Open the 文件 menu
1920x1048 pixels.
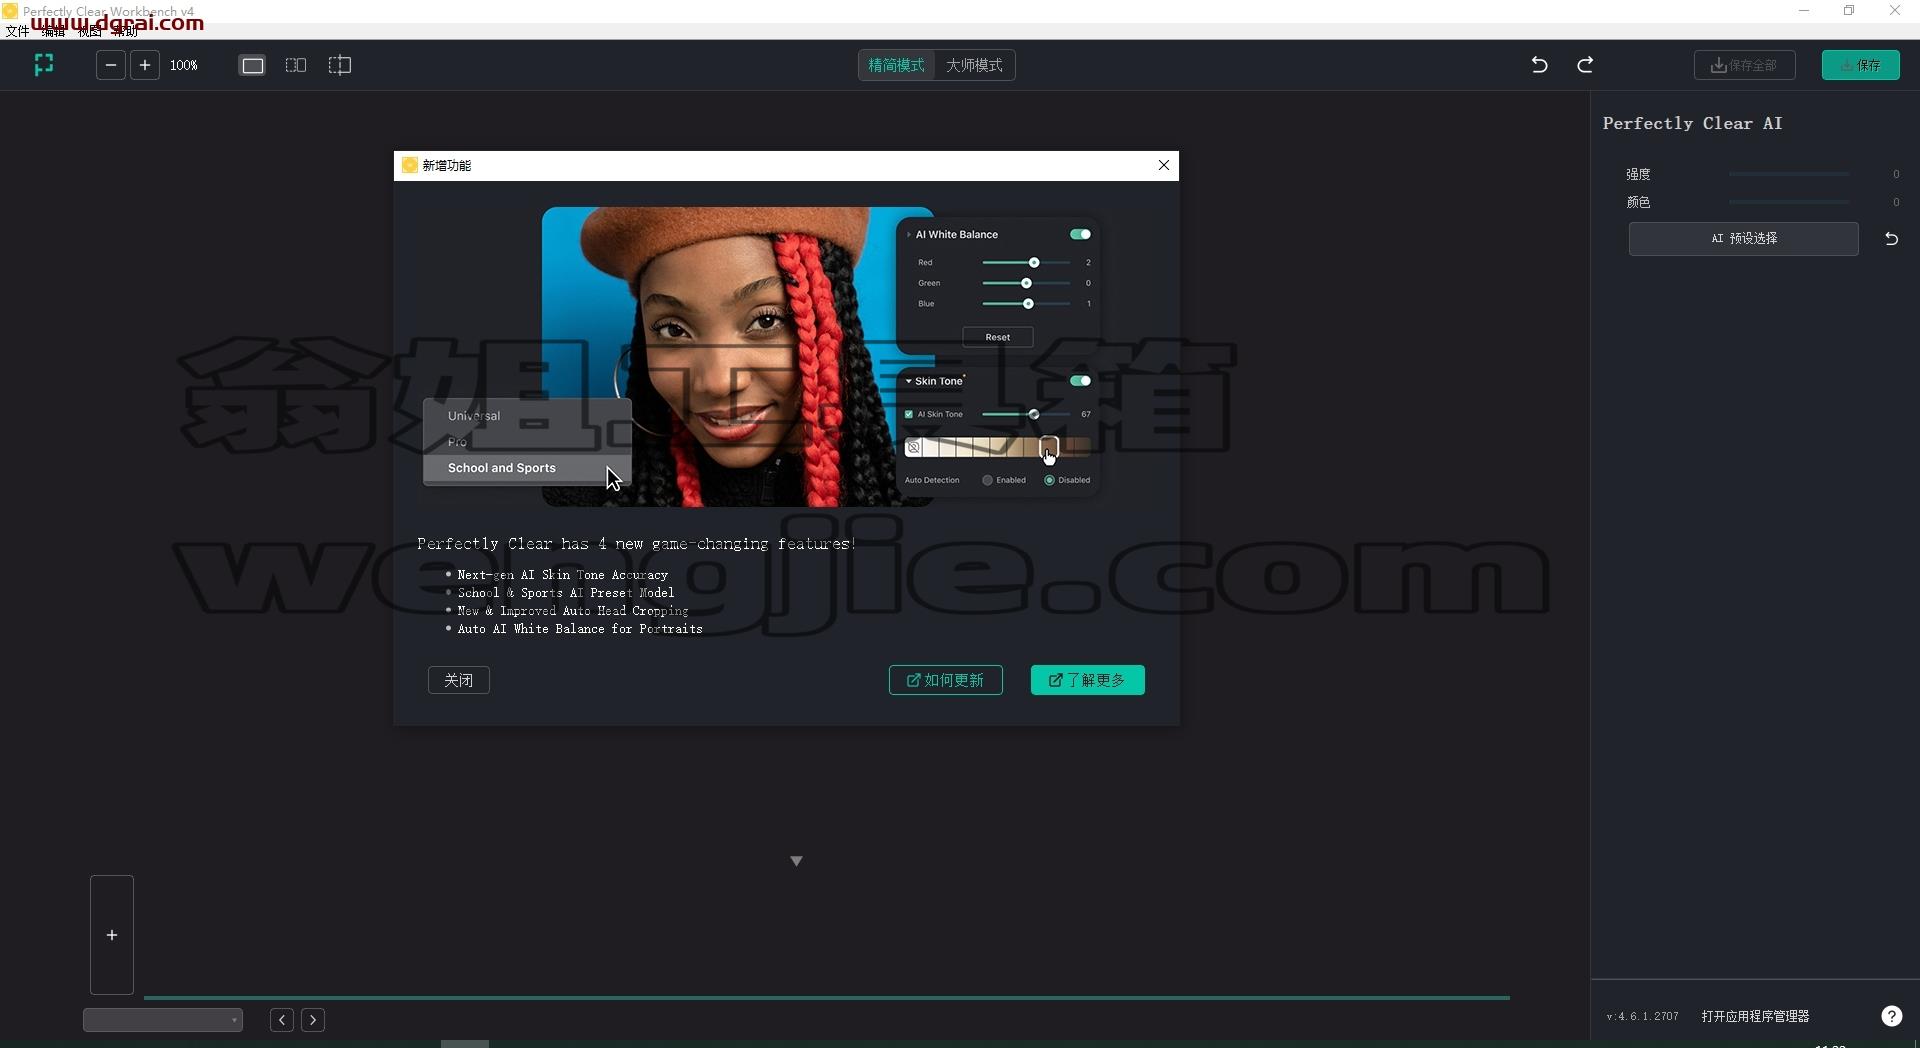coord(17,31)
